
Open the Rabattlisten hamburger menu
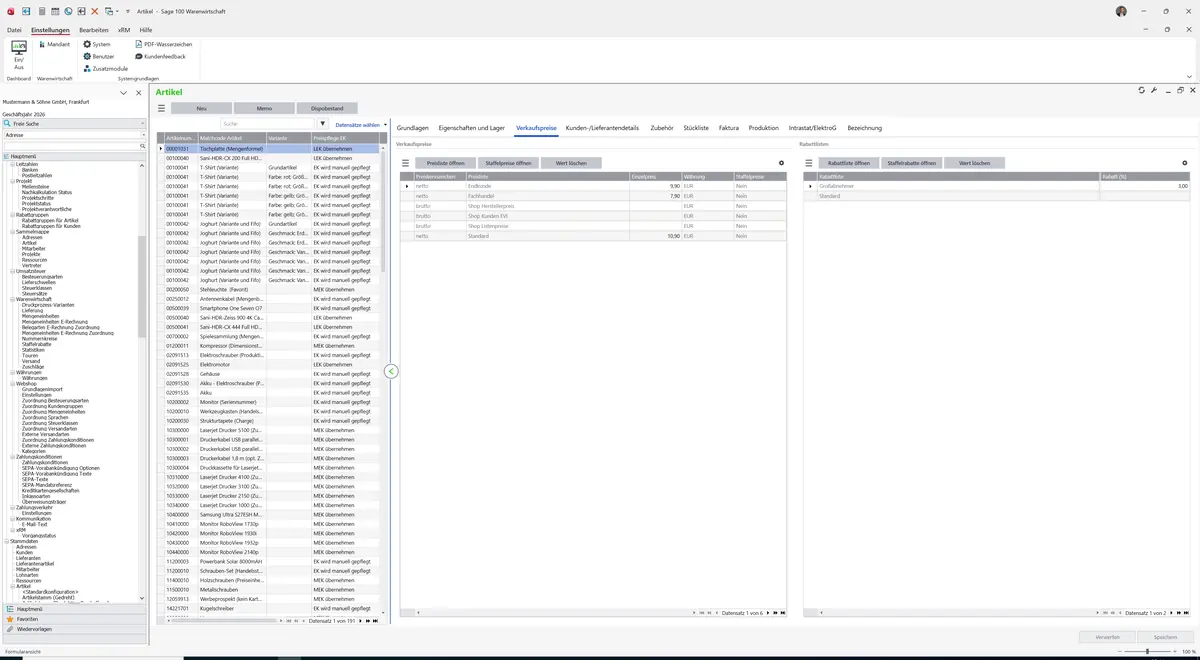[x=809, y=162]
